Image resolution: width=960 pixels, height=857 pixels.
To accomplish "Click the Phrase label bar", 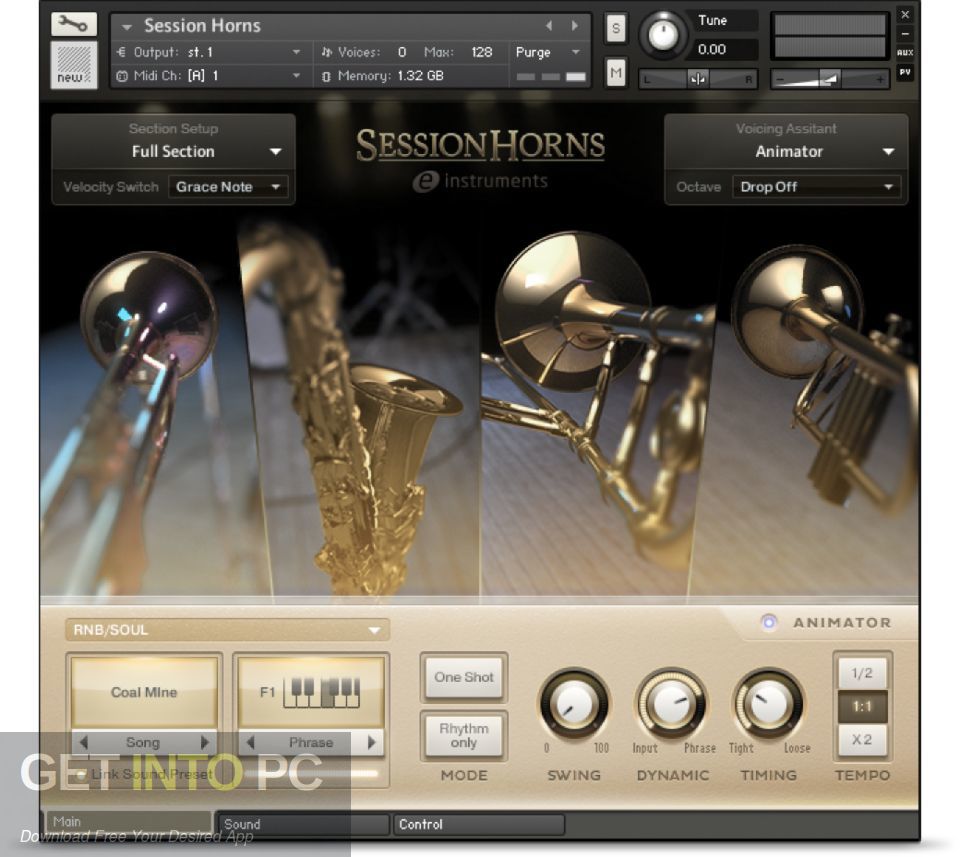I will coord(311,743).
